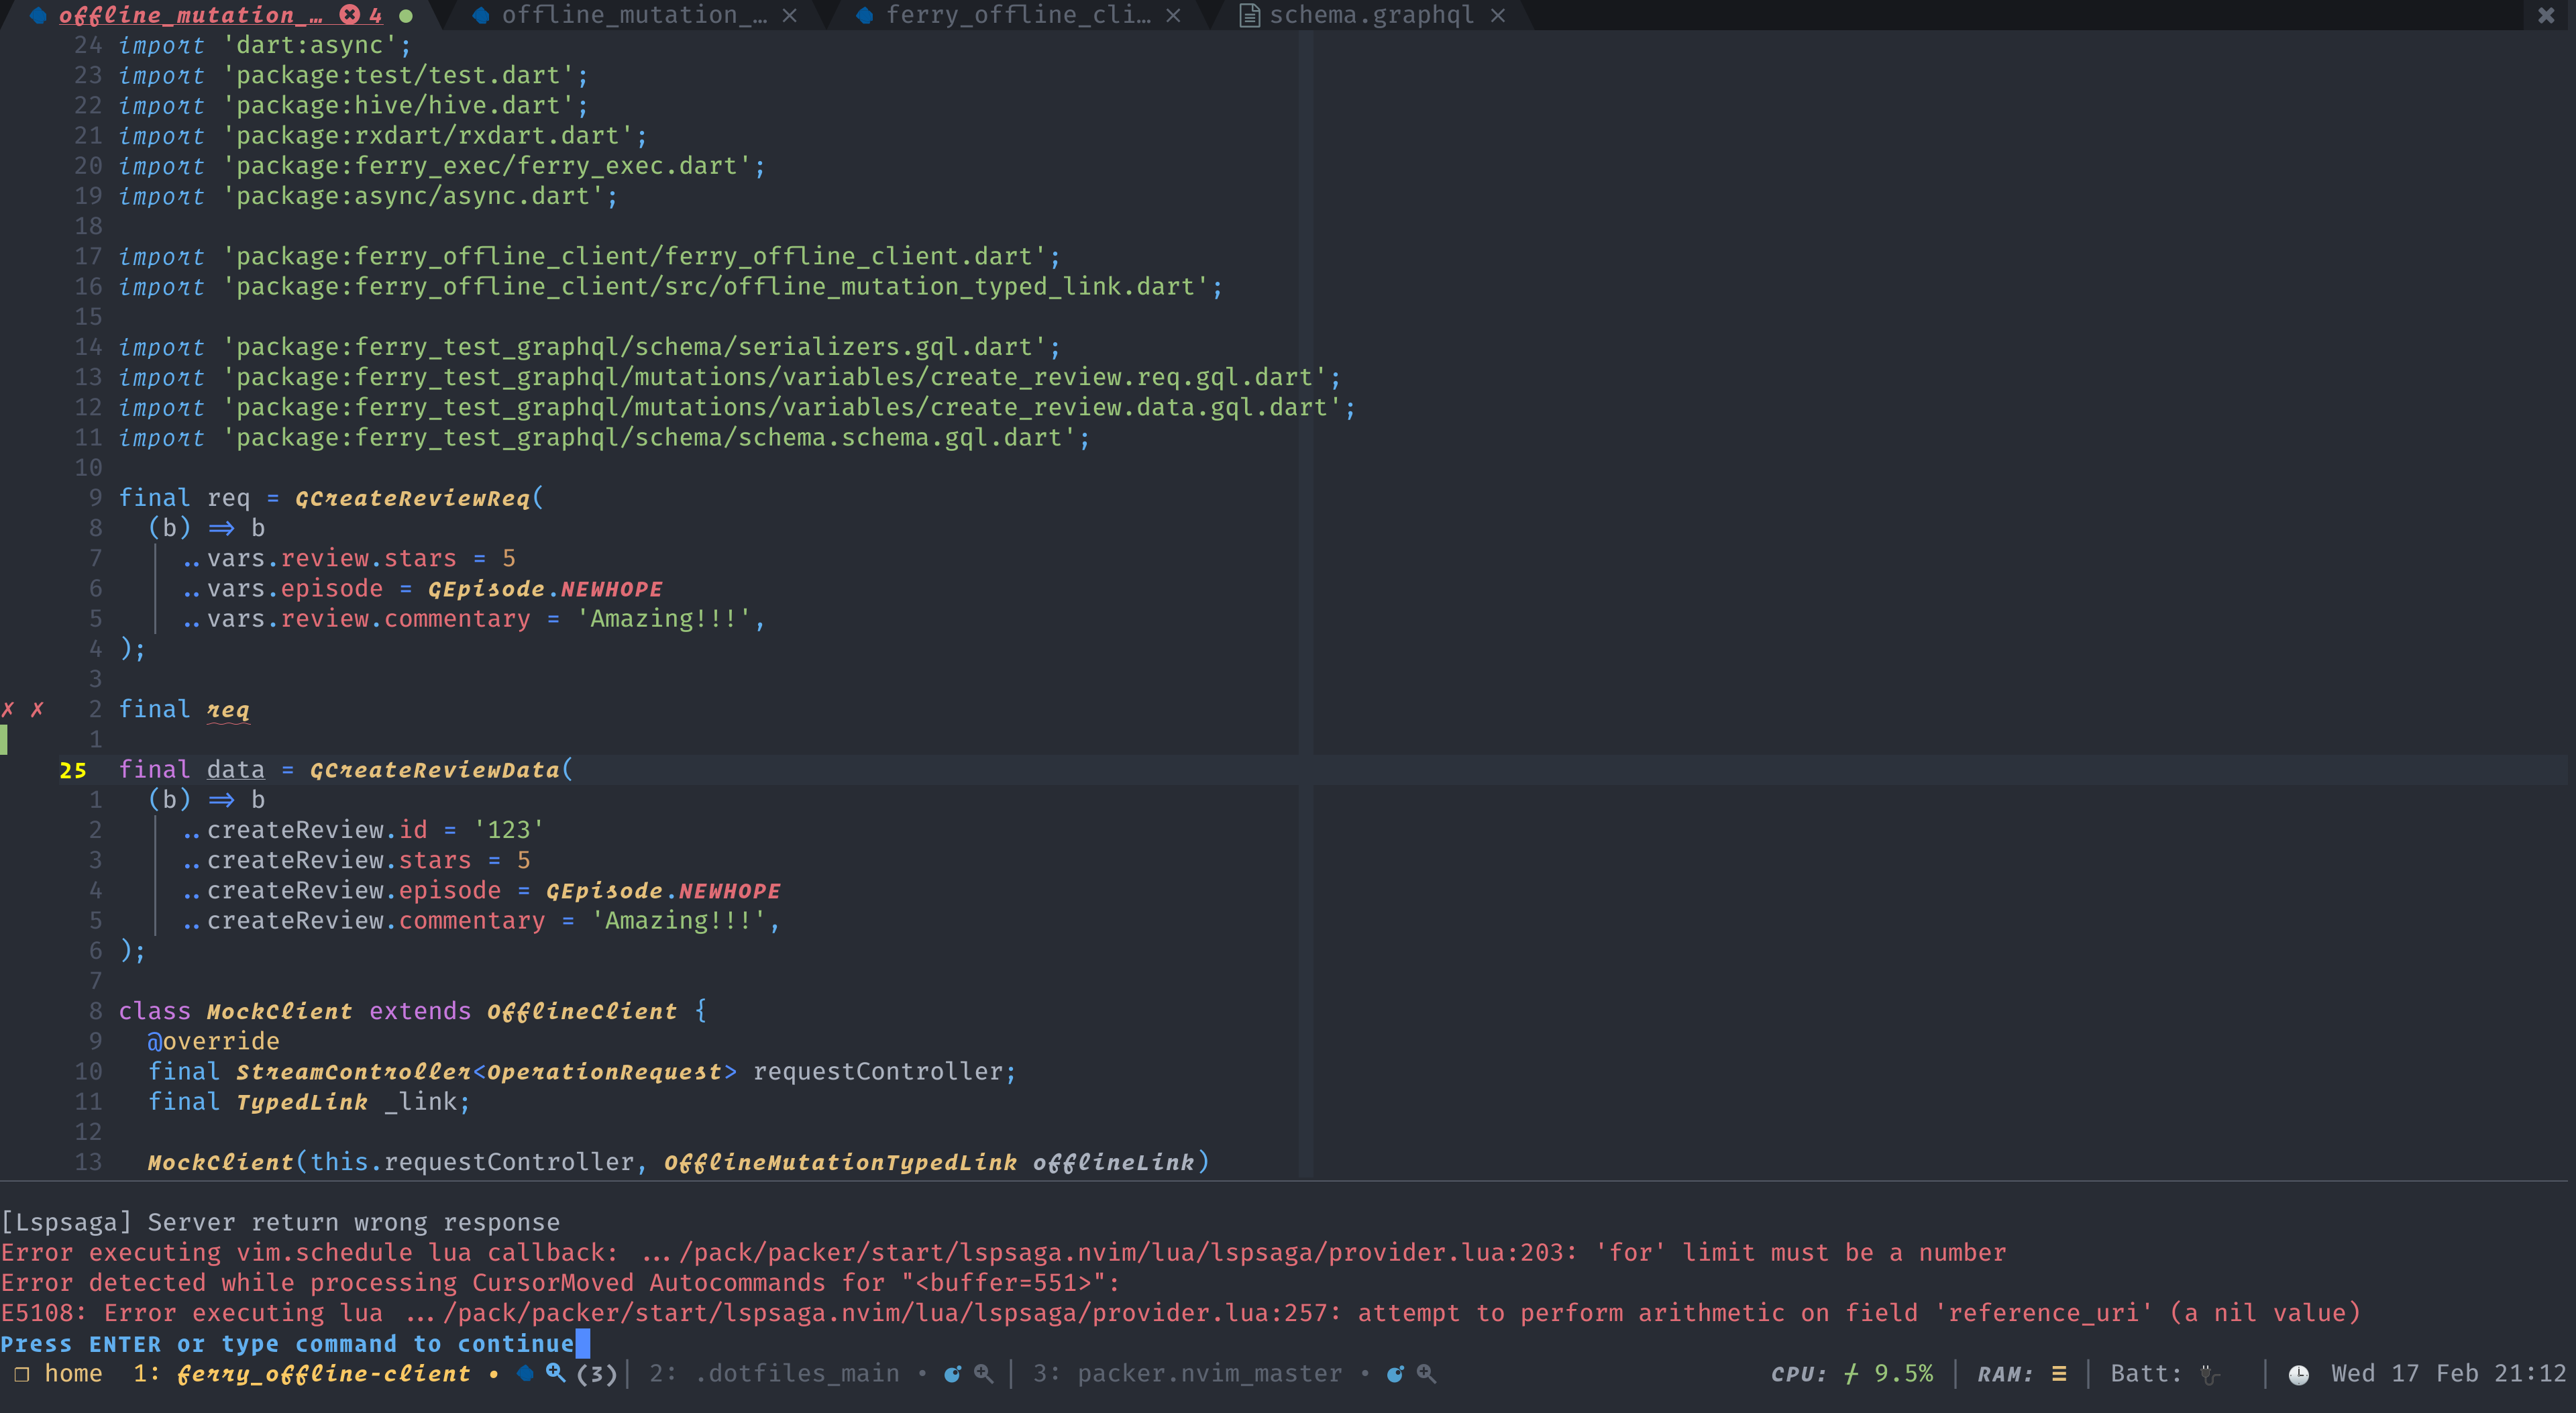Click the E5108 error message line
2576x1413 pixels.
tap(1180, 1313)
